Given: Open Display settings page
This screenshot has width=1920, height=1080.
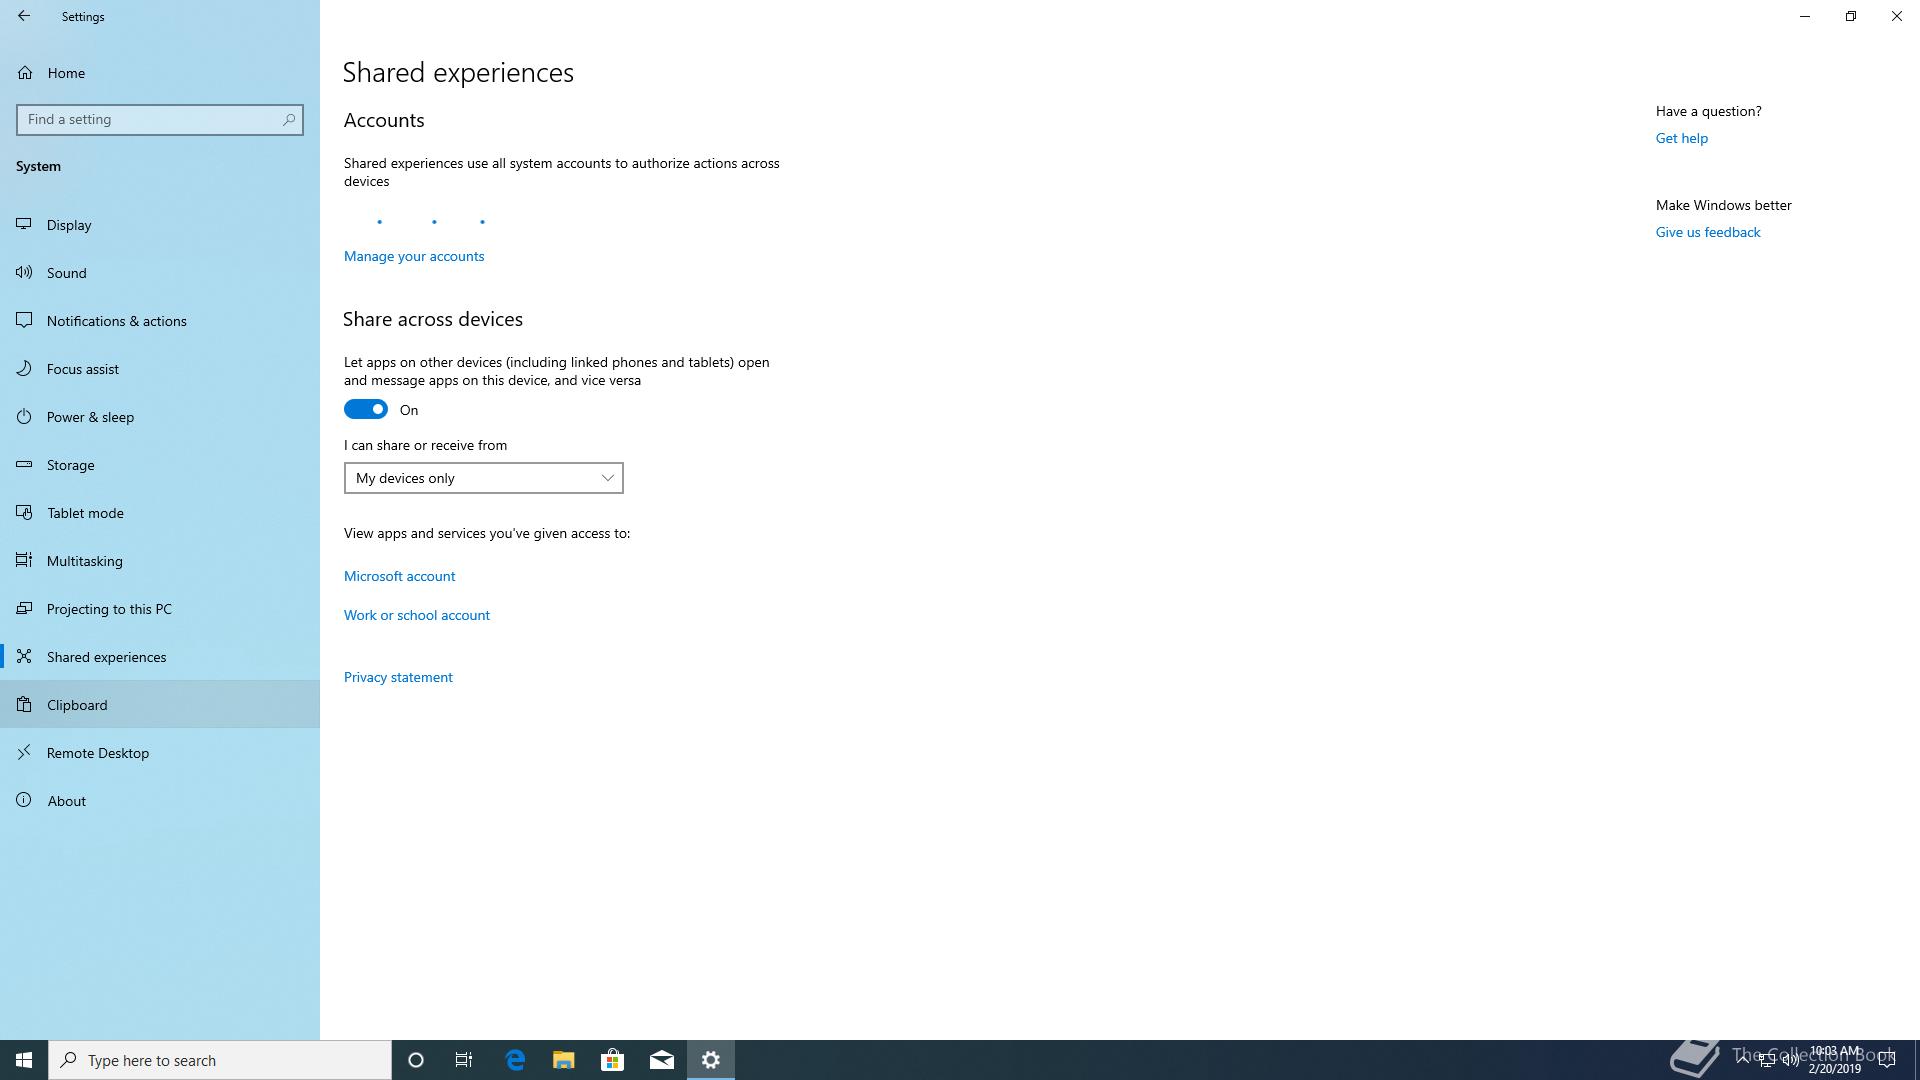Looking at the screenshot, I should 160,225.
